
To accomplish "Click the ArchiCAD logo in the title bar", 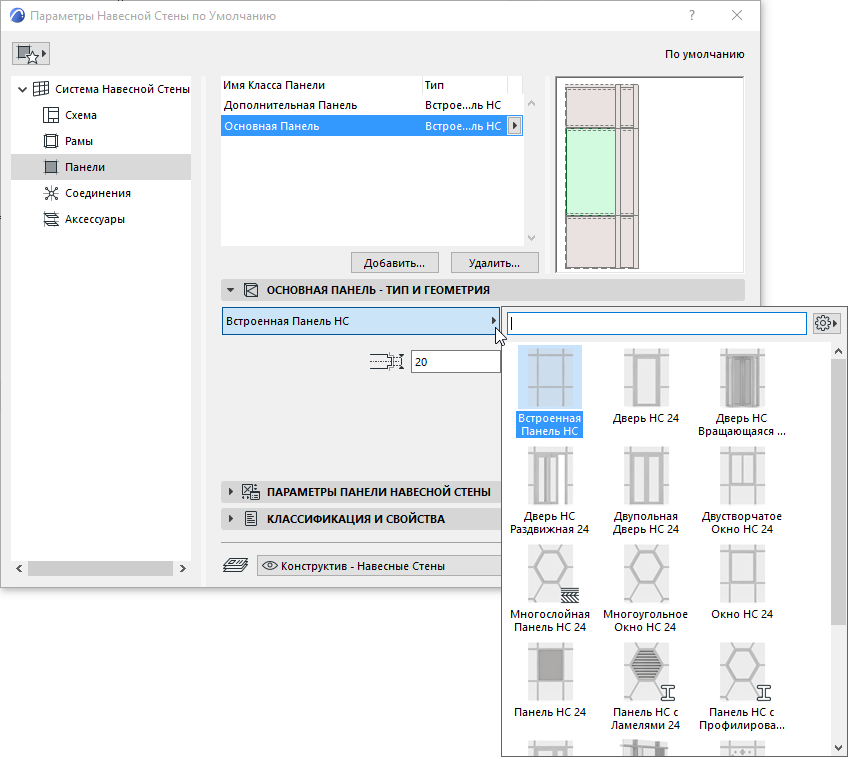I will 17,15.
